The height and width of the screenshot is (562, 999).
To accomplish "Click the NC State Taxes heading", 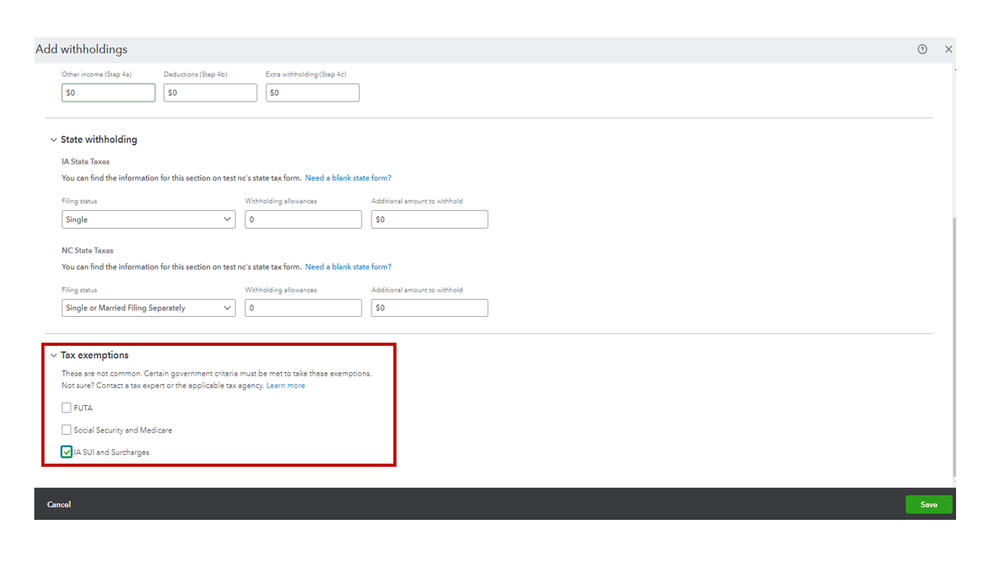I will coord(87,250).
